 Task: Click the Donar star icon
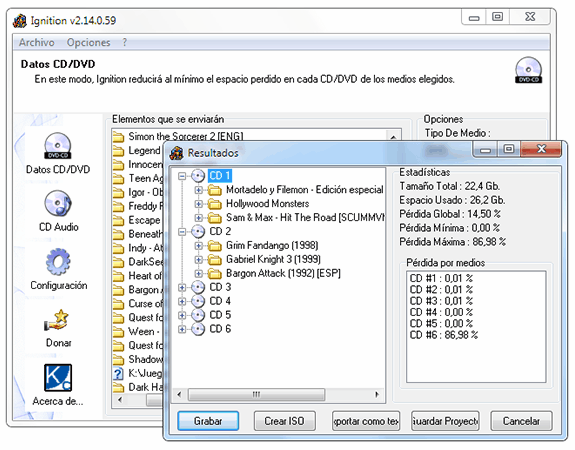click(57, 320)
